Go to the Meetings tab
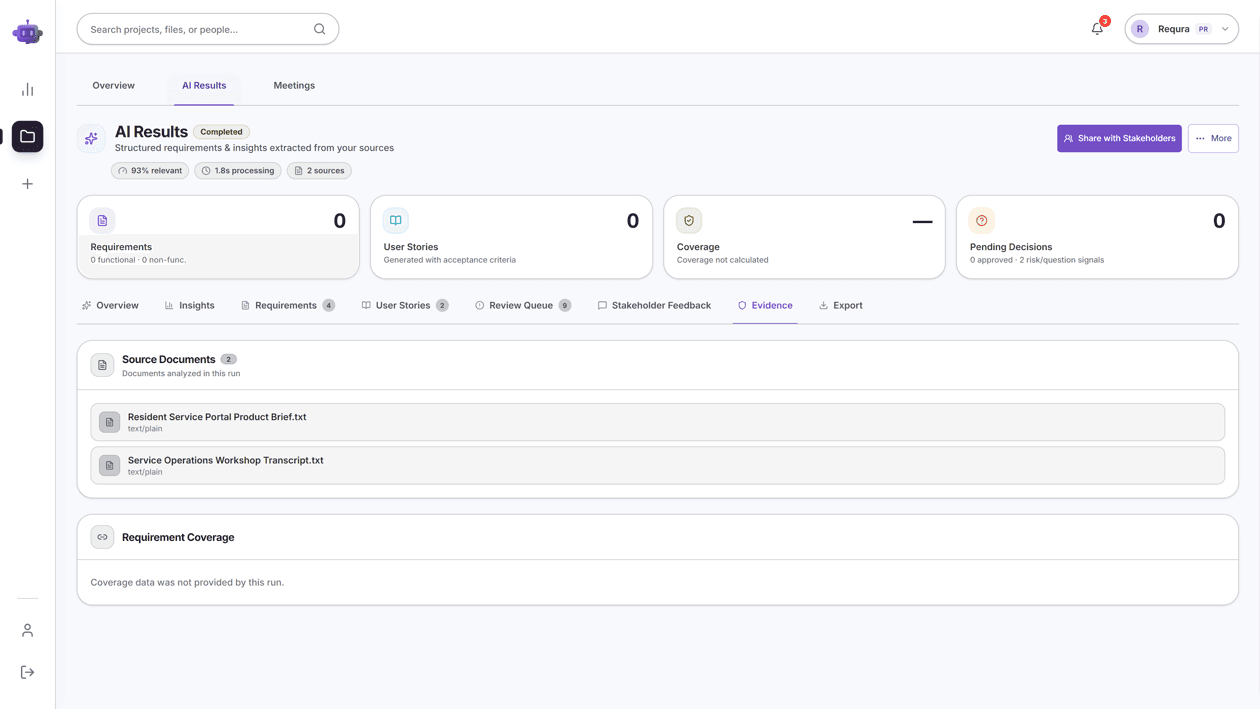1260x709 pixels. (294, 86)
